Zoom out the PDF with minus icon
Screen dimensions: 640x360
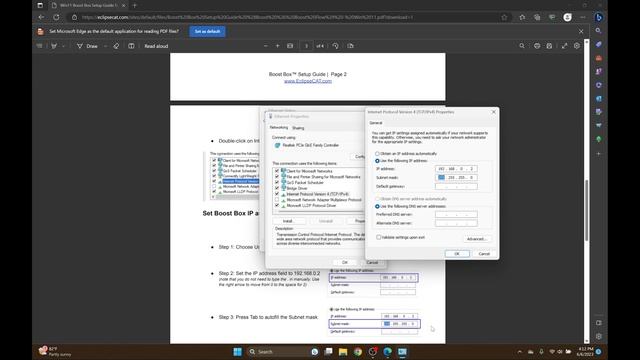click(x=266, y=46)
